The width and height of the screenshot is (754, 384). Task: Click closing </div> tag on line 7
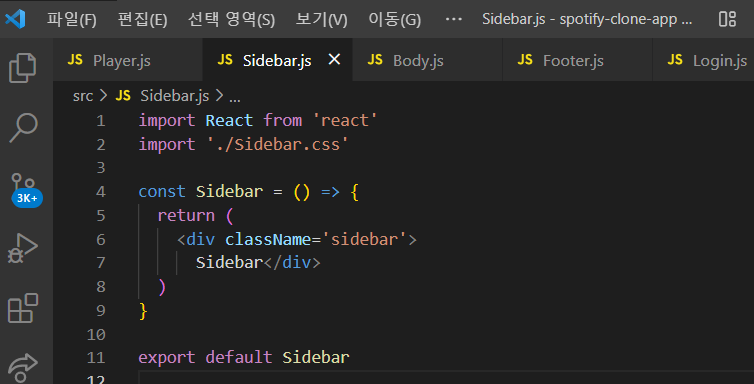coord(292,263)
